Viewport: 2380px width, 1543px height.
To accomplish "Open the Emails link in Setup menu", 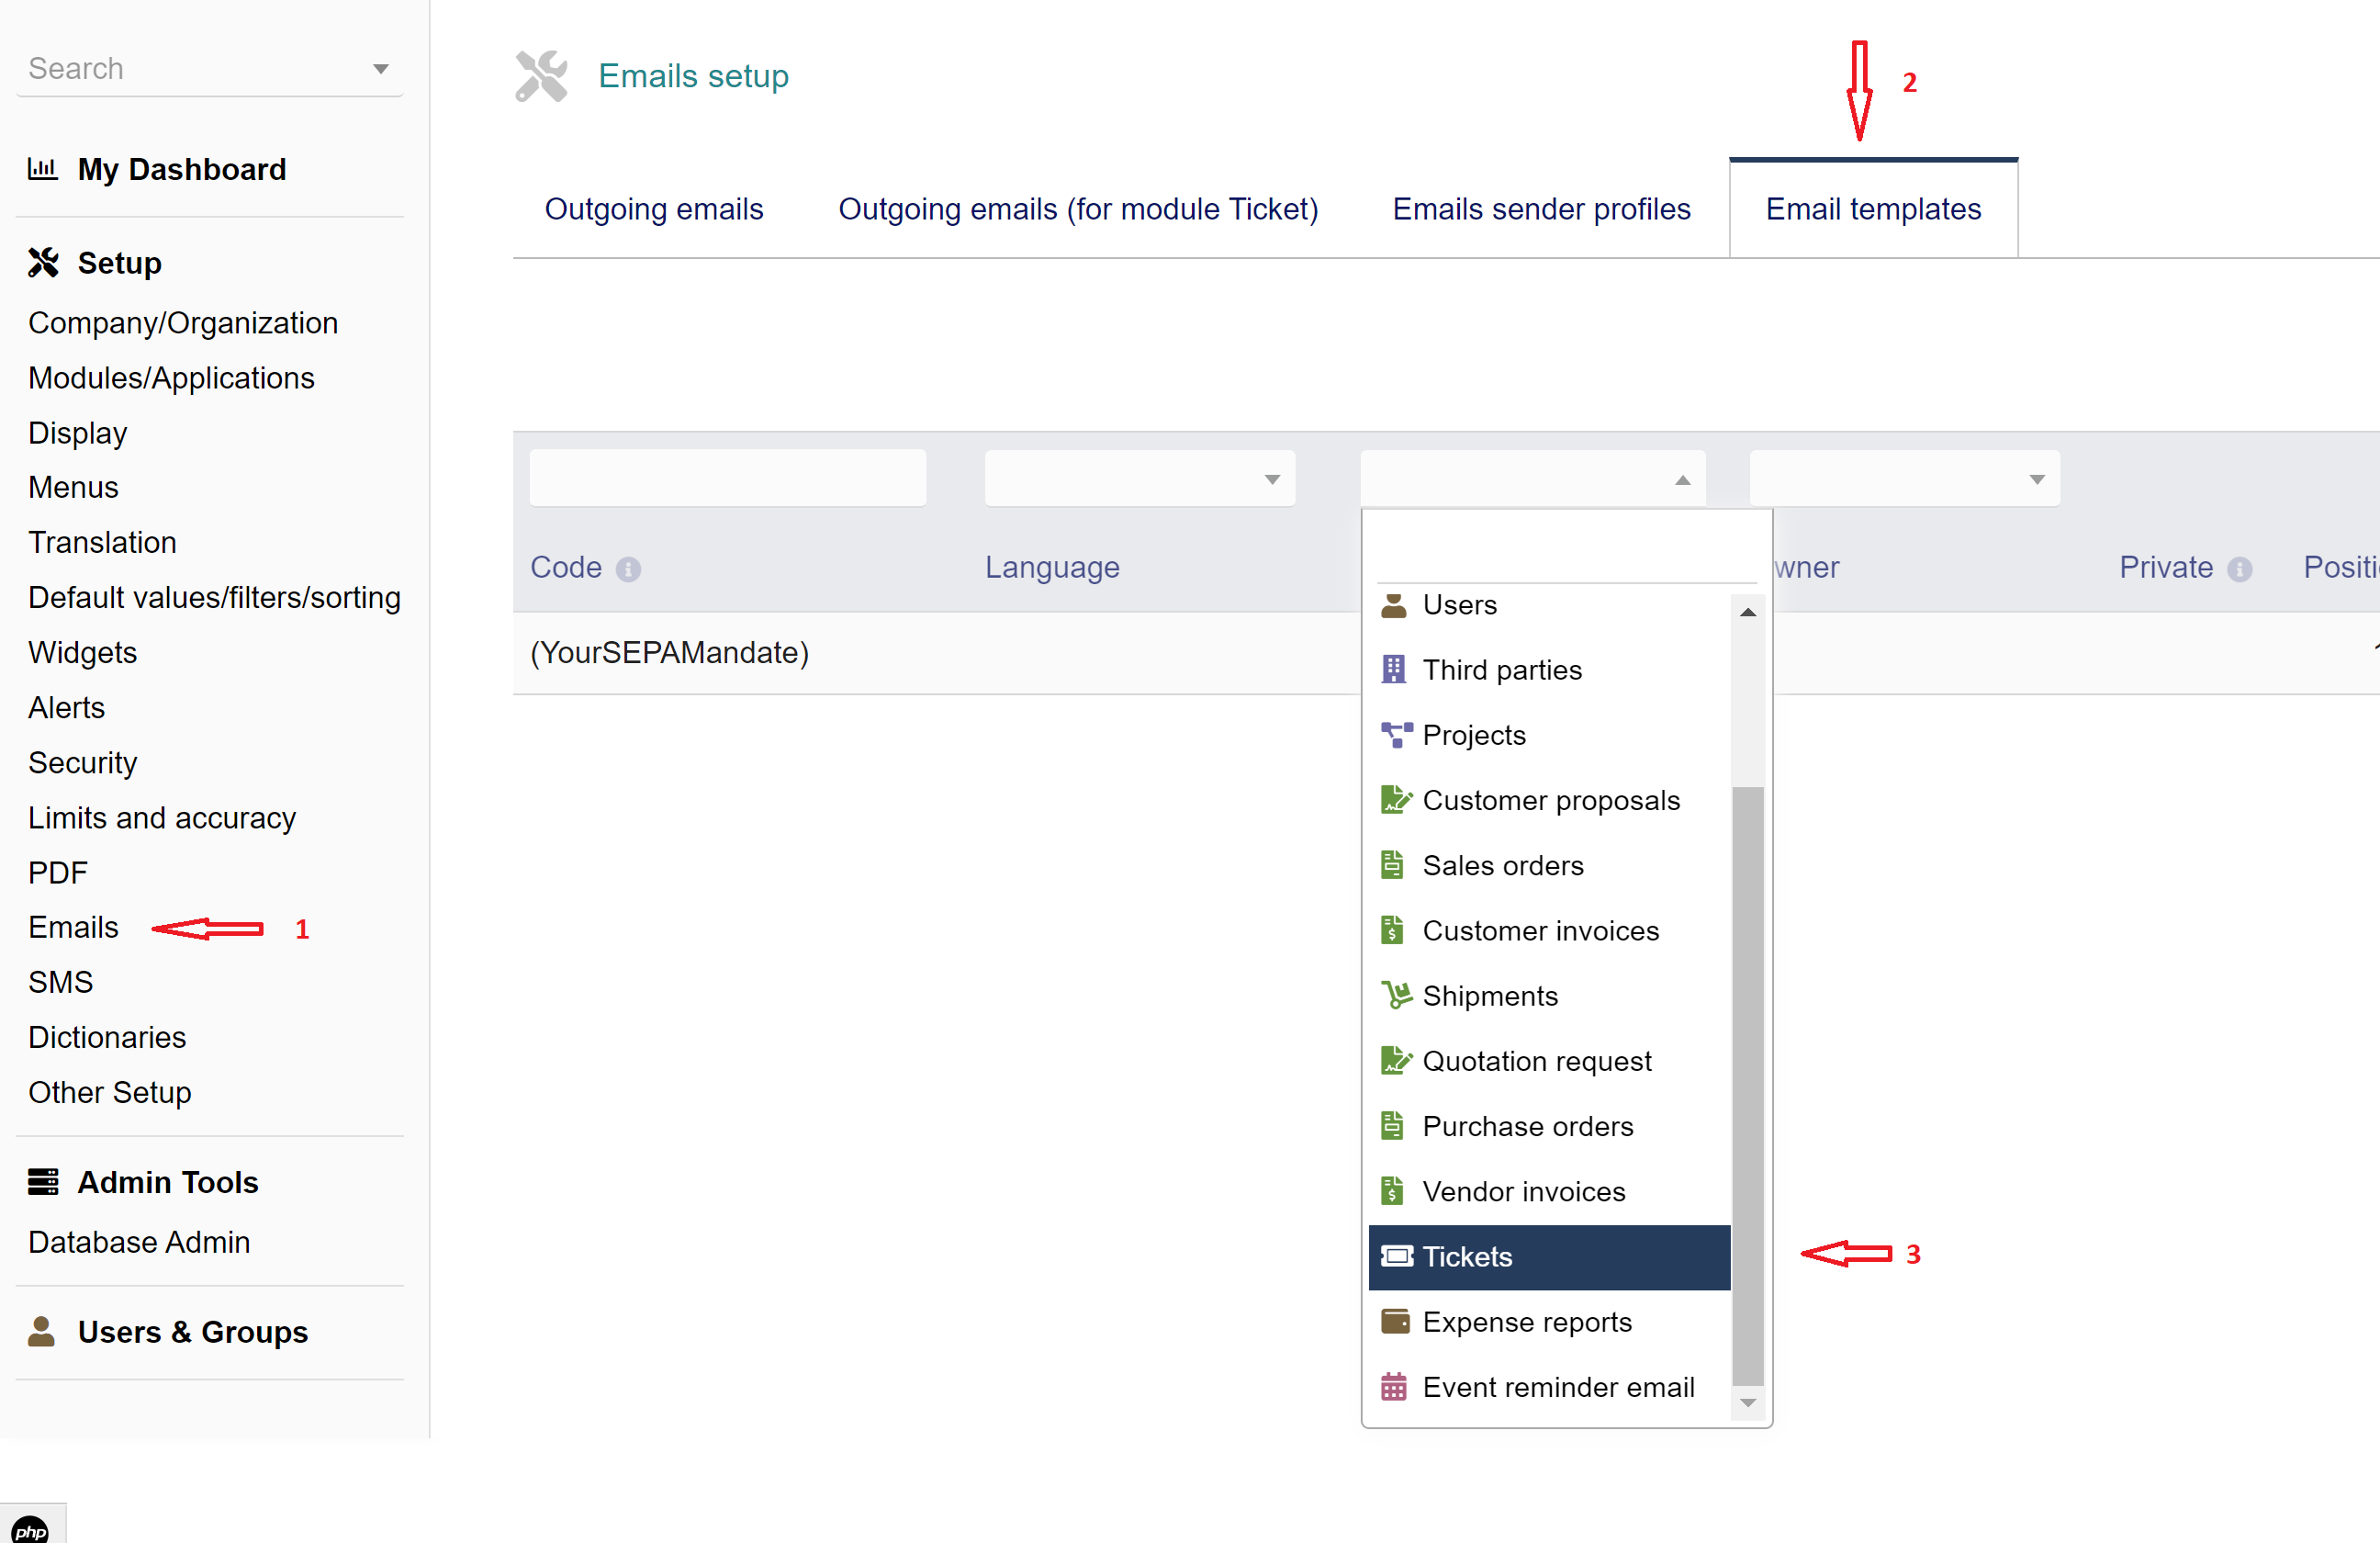I will pyautogui.click(x=73, y=927).
